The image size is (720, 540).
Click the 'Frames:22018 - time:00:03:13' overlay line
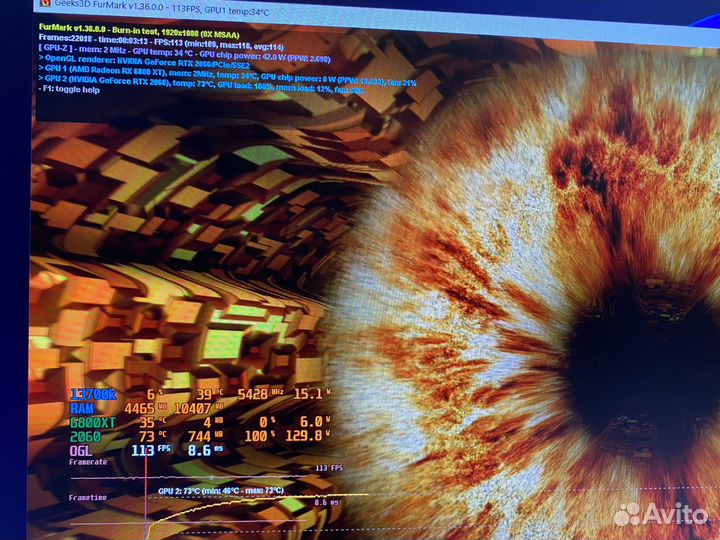point(161,42)
